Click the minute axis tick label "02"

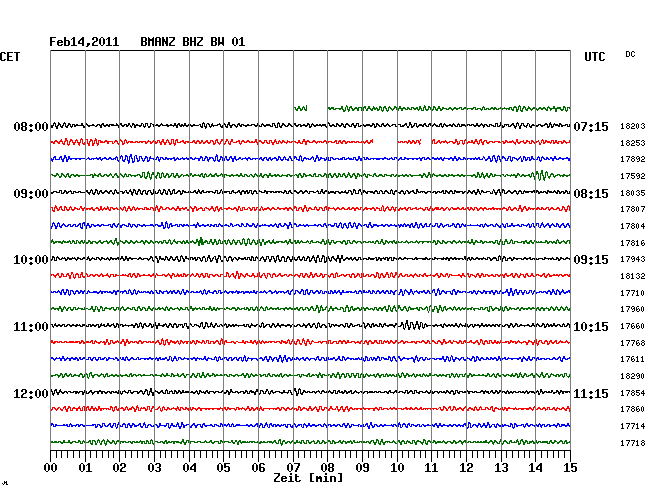[119, 468]
